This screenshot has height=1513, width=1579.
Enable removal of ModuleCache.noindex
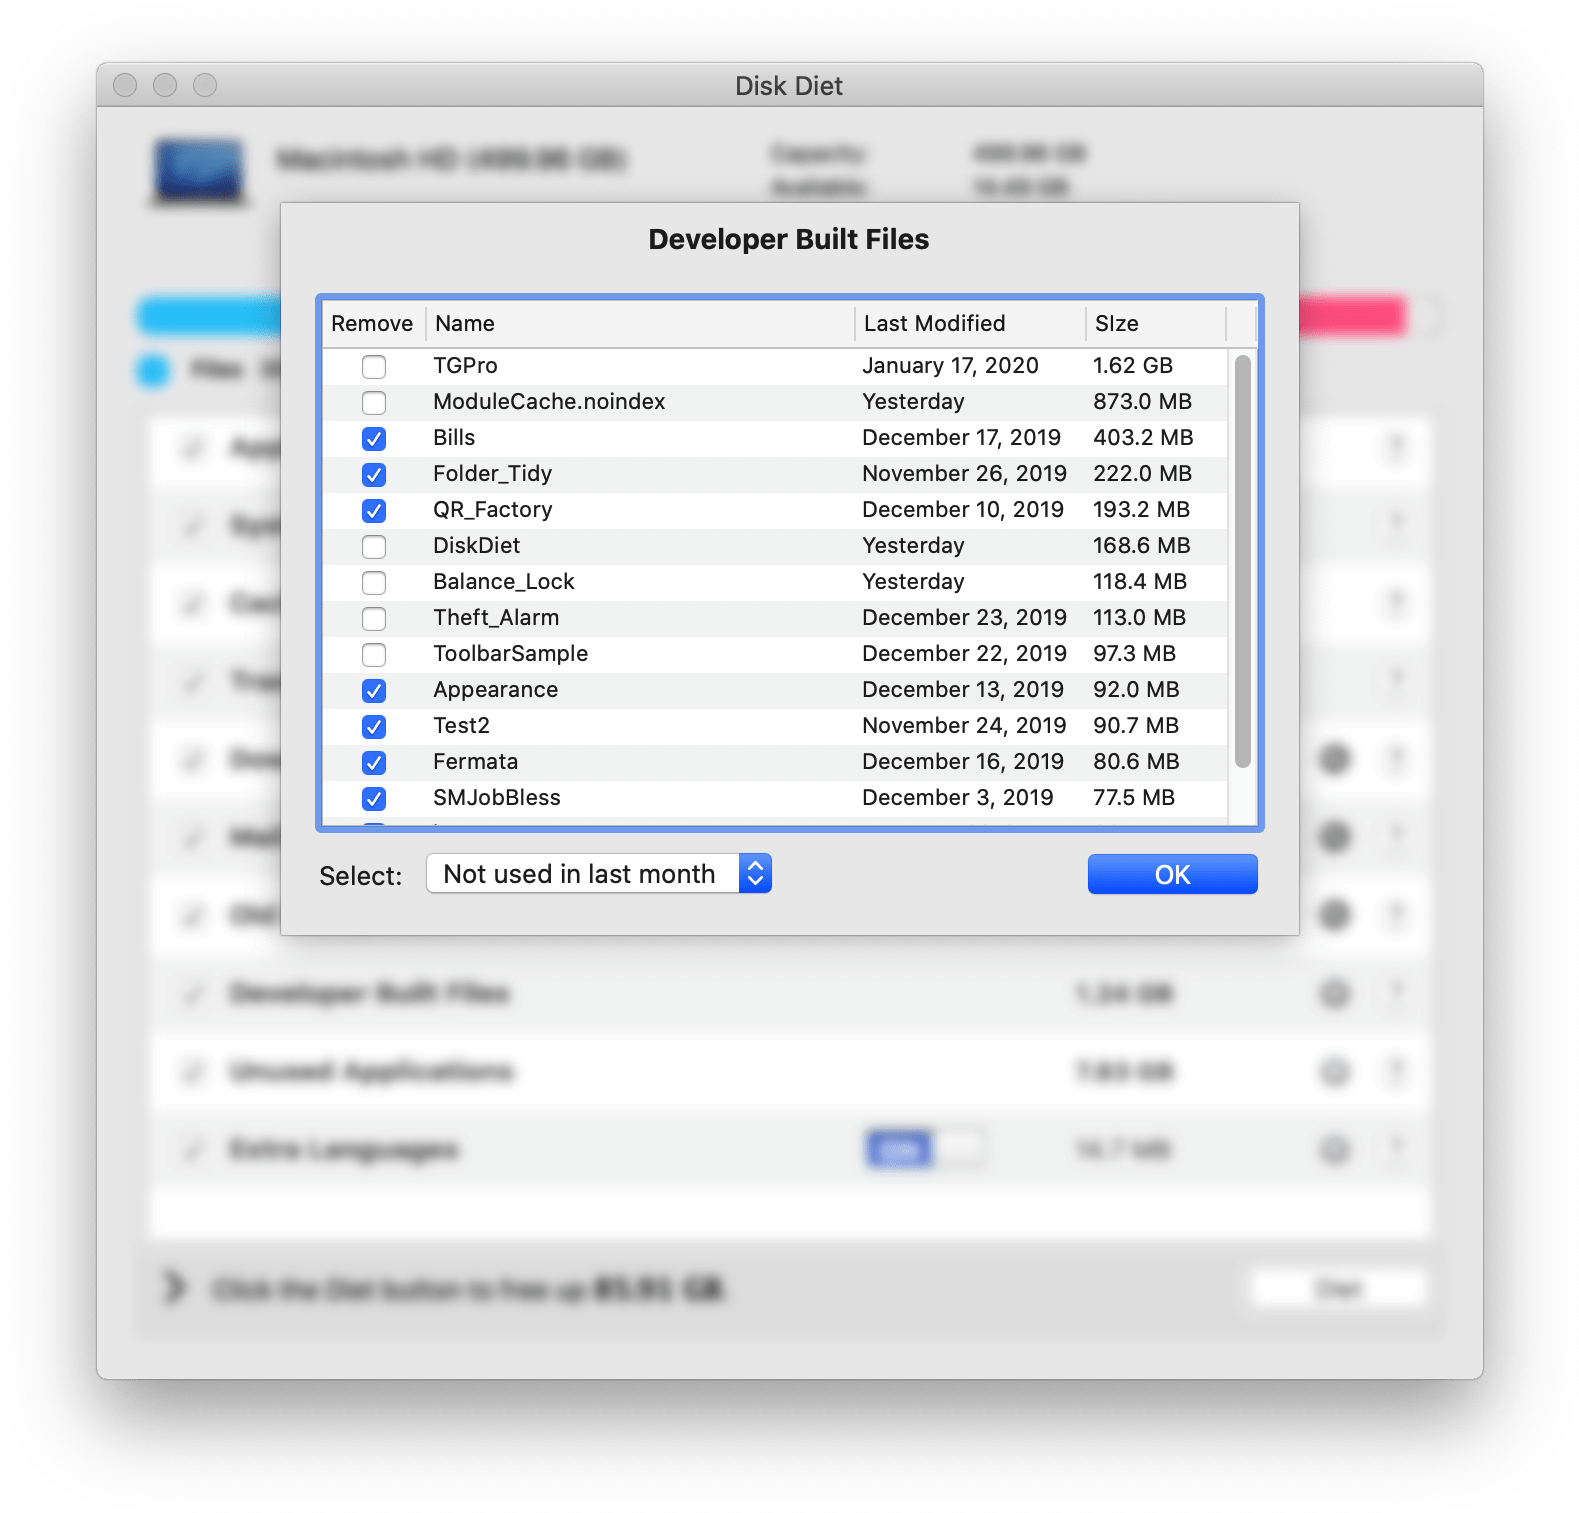[x=374, y=403]
